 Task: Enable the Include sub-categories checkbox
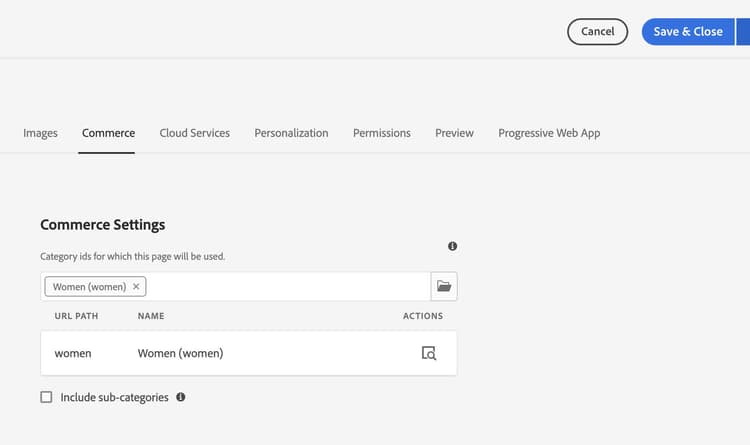click(x=46, y=397)
